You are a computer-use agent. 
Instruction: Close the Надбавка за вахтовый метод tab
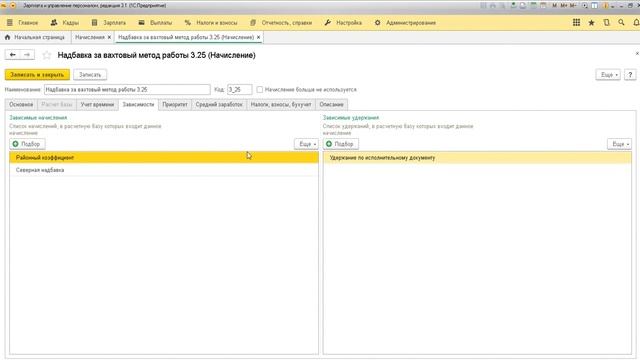pos(258,38)
